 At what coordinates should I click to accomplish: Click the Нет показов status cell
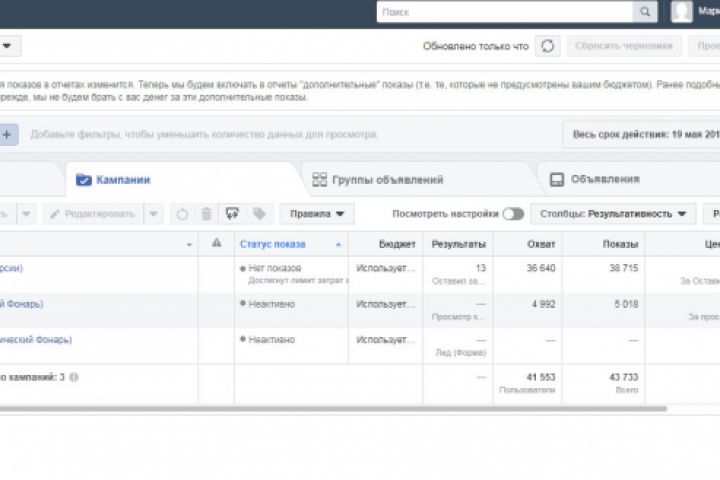(x=275, y=268)
